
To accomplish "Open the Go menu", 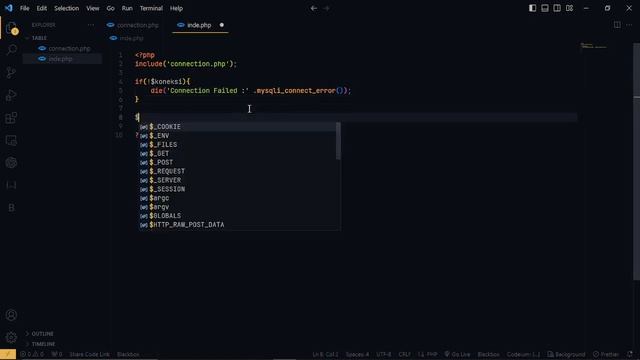I will 110,8.
